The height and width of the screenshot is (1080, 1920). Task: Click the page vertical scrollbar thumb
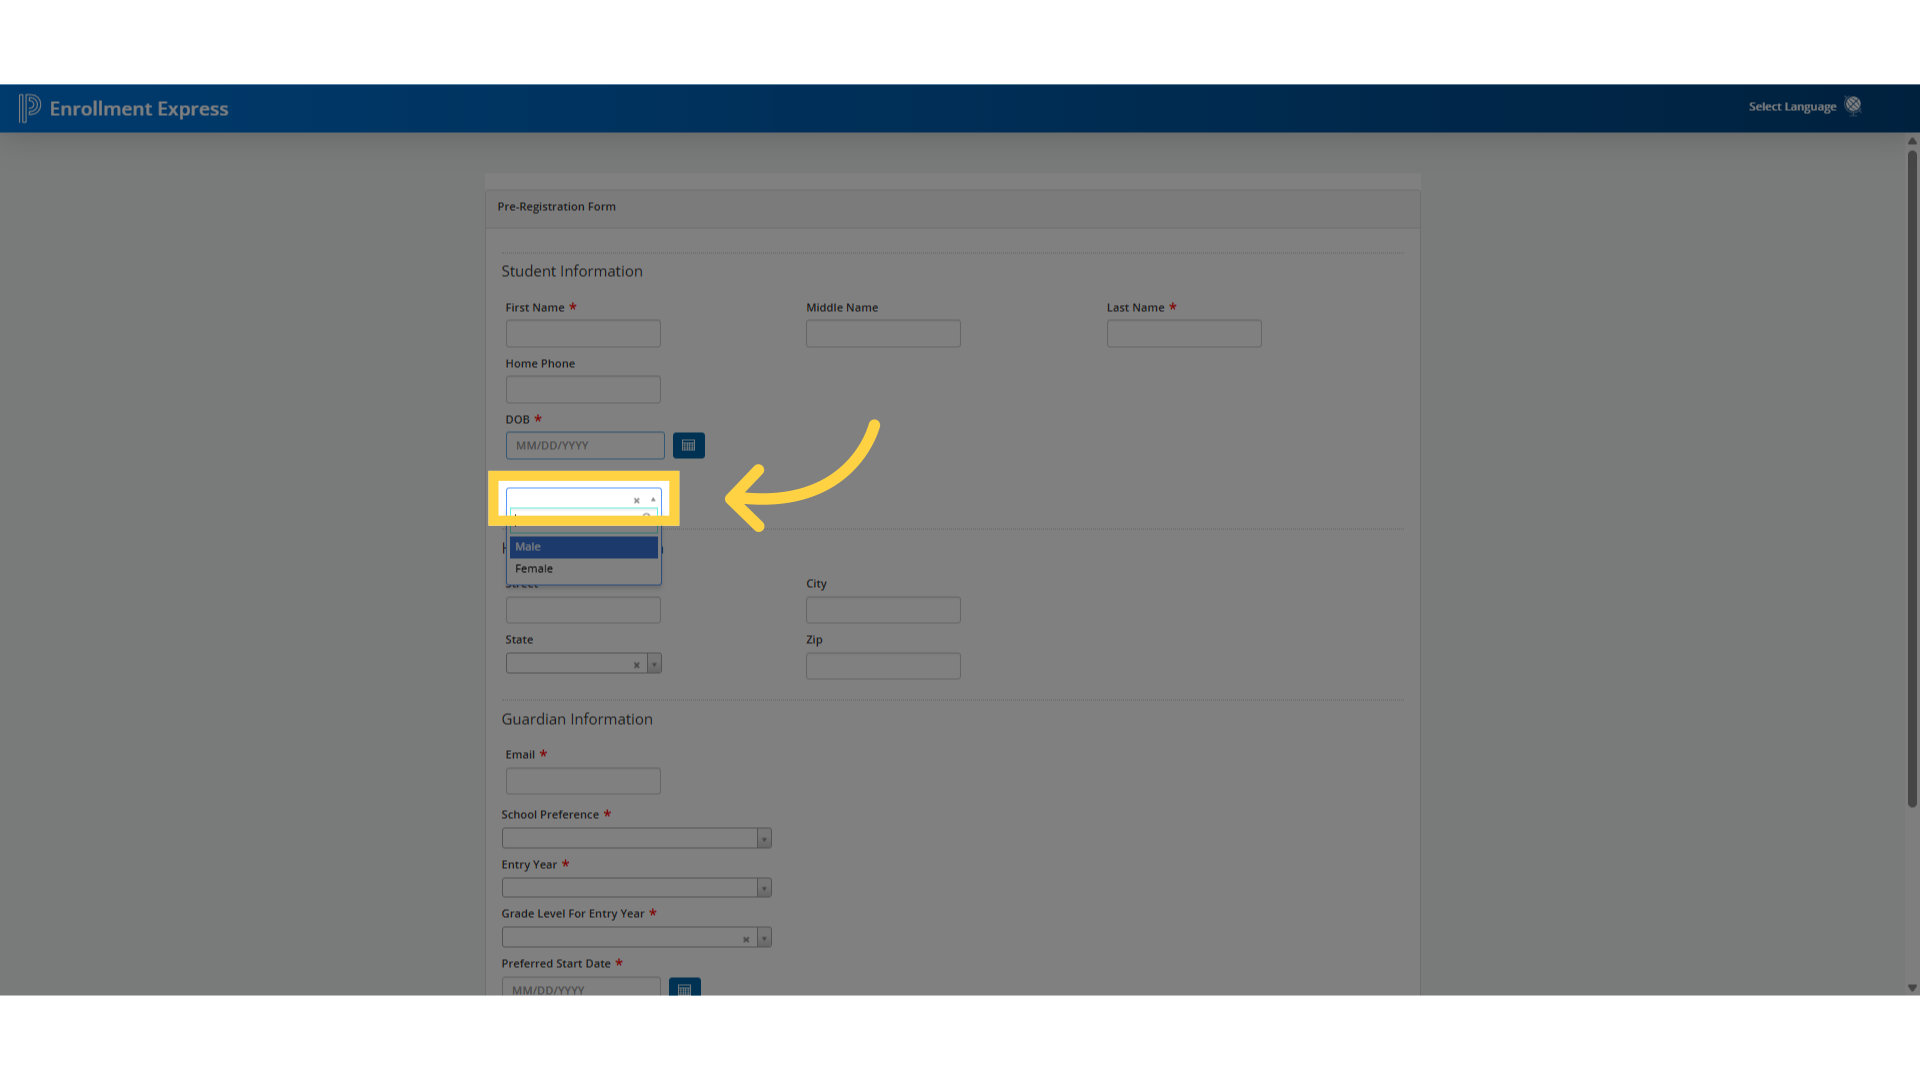tap(1912, 478)
